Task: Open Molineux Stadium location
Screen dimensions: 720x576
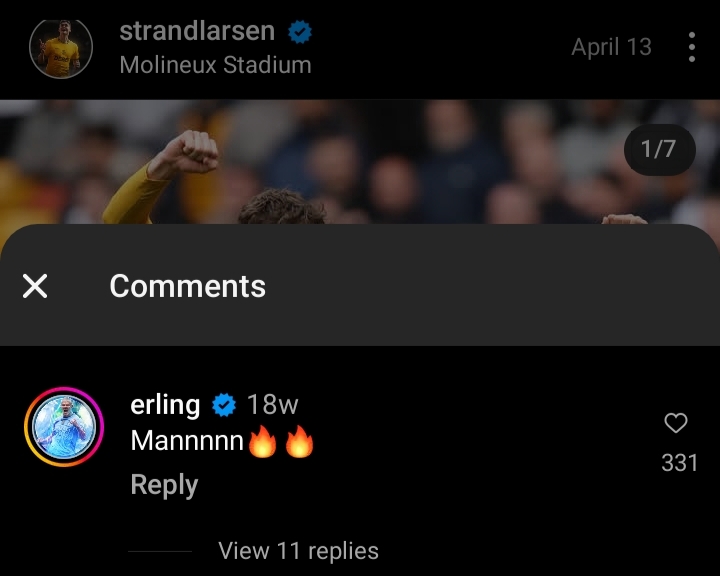Action: click(x=215, y=65)
